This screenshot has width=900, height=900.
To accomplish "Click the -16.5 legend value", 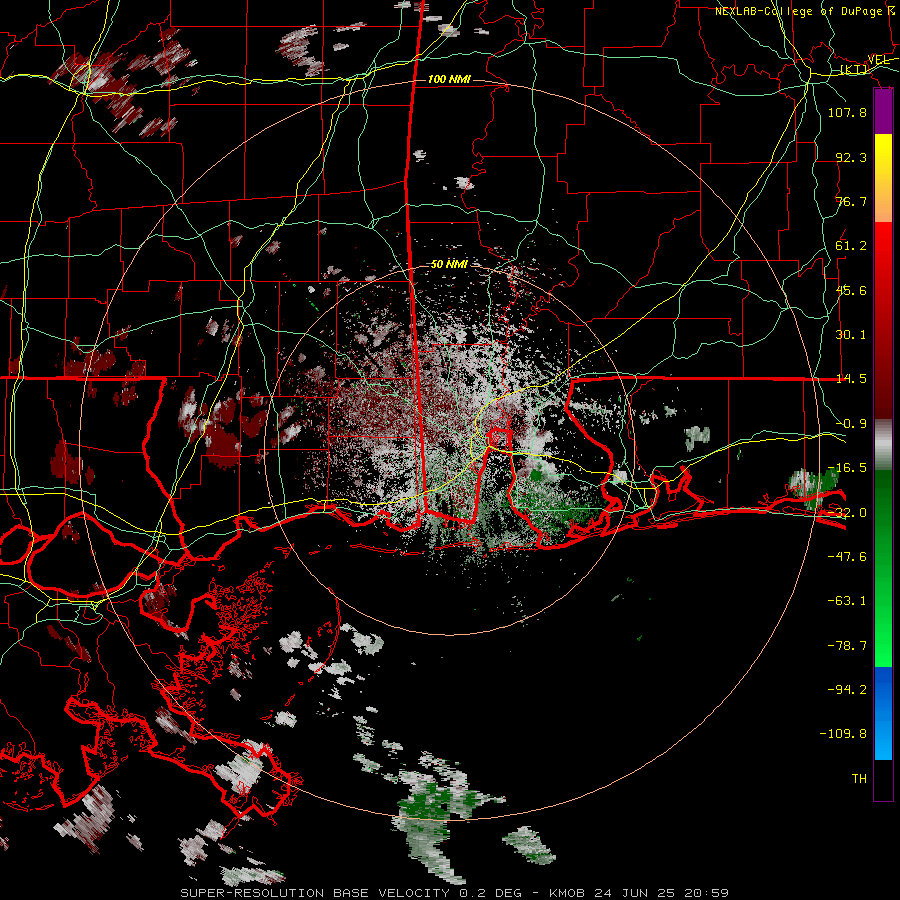I will click(847, 468).
